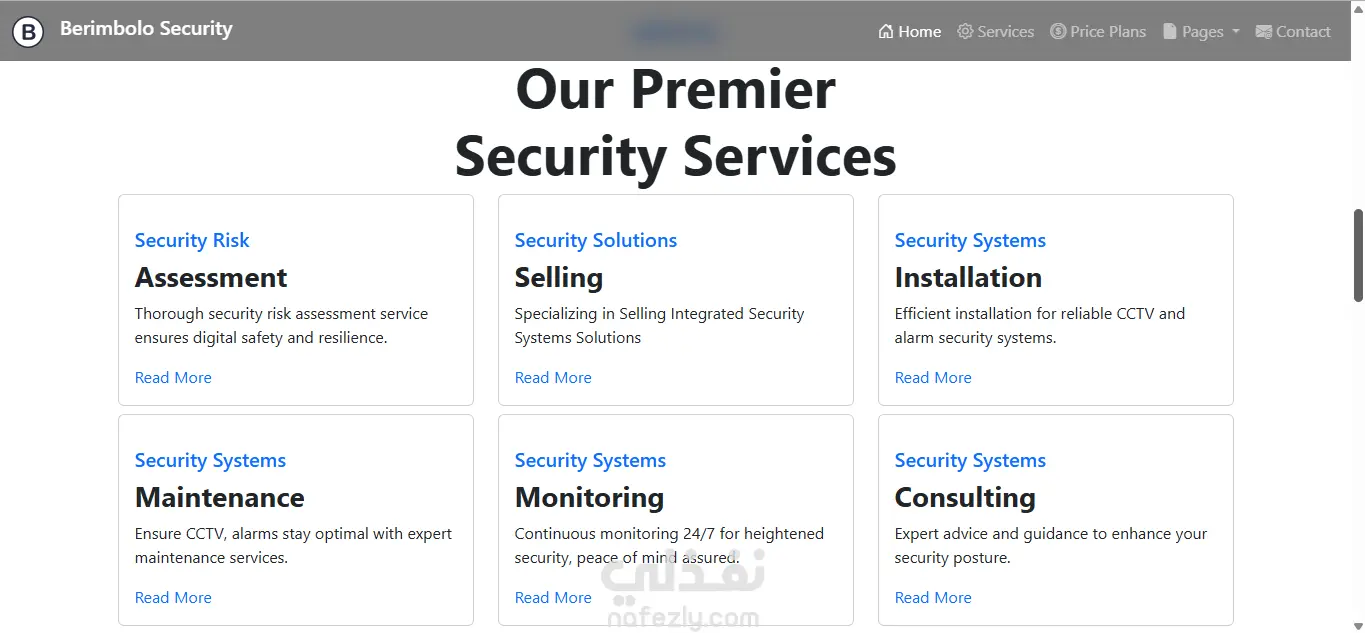Click the page vertical scrollbar thumb
1365x633 pixels.
(1358, 255)
